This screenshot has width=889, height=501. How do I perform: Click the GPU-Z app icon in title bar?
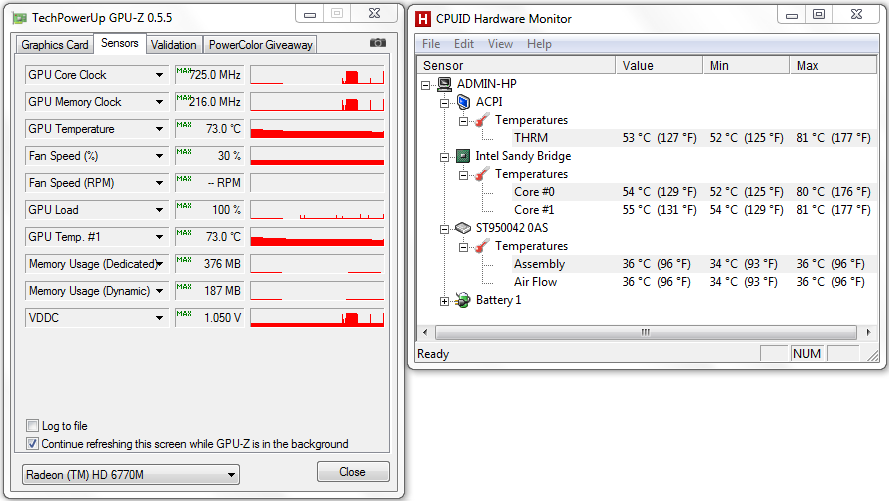20,19
